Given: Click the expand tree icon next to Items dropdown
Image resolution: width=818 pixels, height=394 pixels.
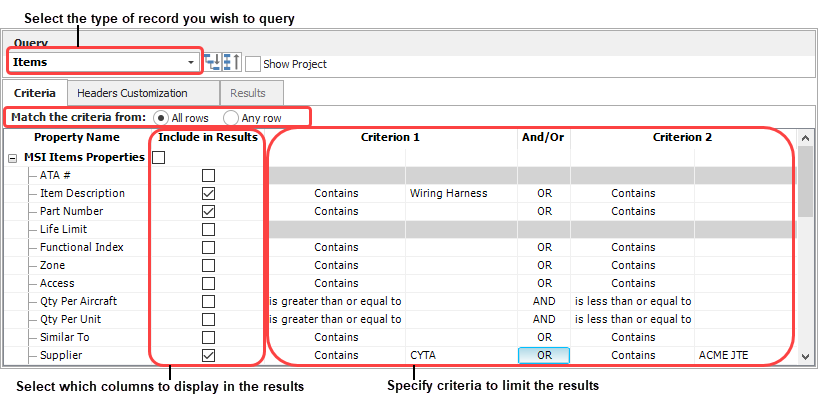Looking at the screenshot, I should [x=212, y=63].
